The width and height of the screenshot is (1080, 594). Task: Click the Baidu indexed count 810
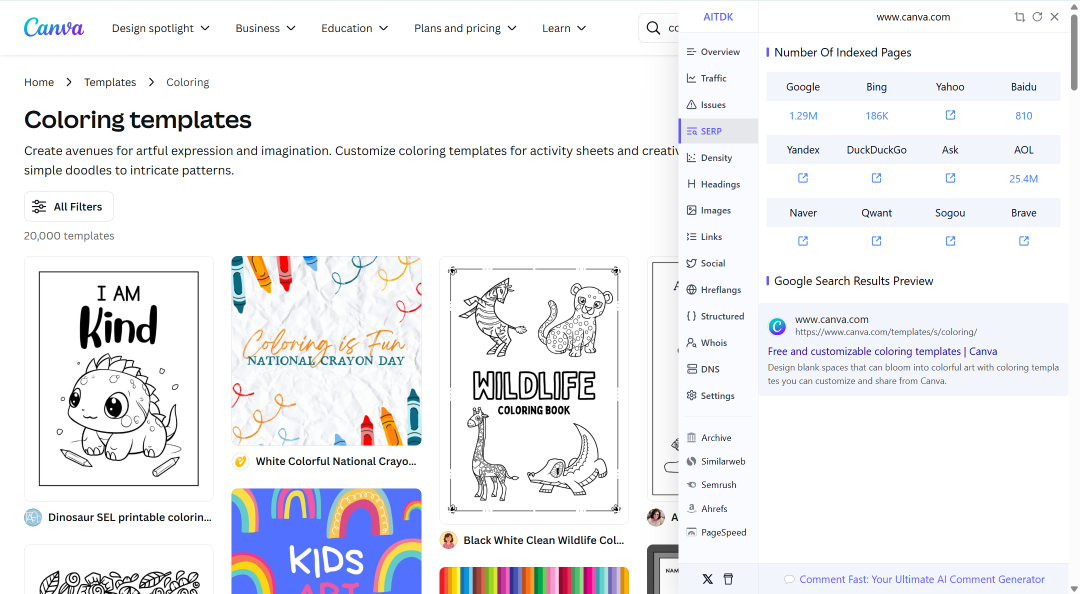pyautogui.click(x=1024, y=116)
